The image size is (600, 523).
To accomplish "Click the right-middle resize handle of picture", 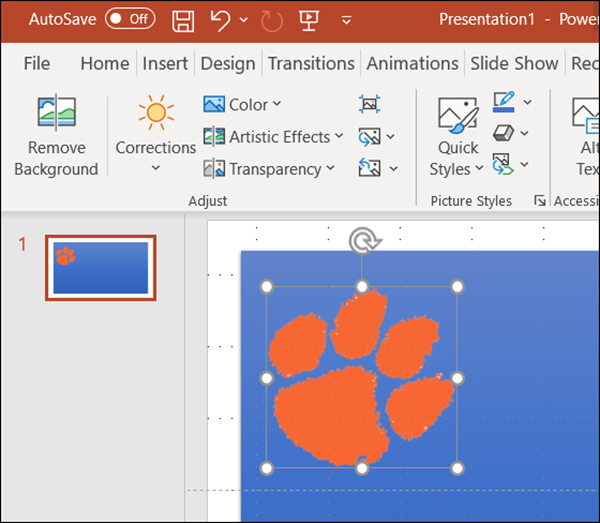I will point(457,378).
